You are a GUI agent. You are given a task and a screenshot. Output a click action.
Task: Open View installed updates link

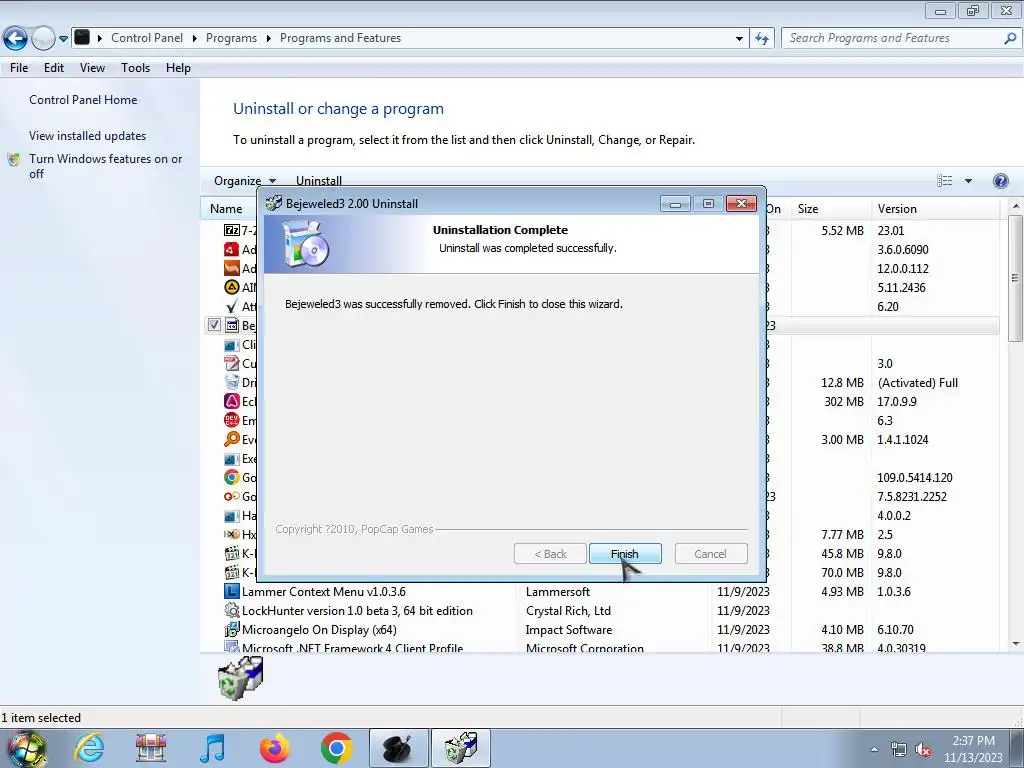88,136
